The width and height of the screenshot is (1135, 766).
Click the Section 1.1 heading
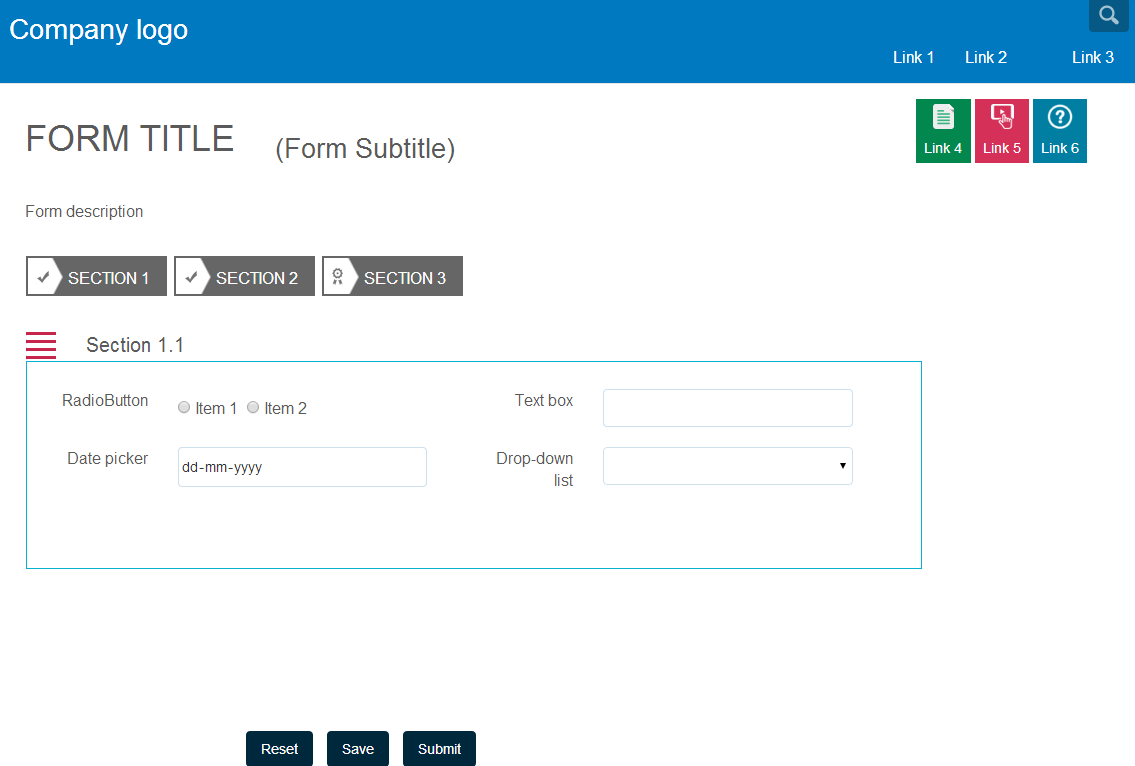pos(135,345)
